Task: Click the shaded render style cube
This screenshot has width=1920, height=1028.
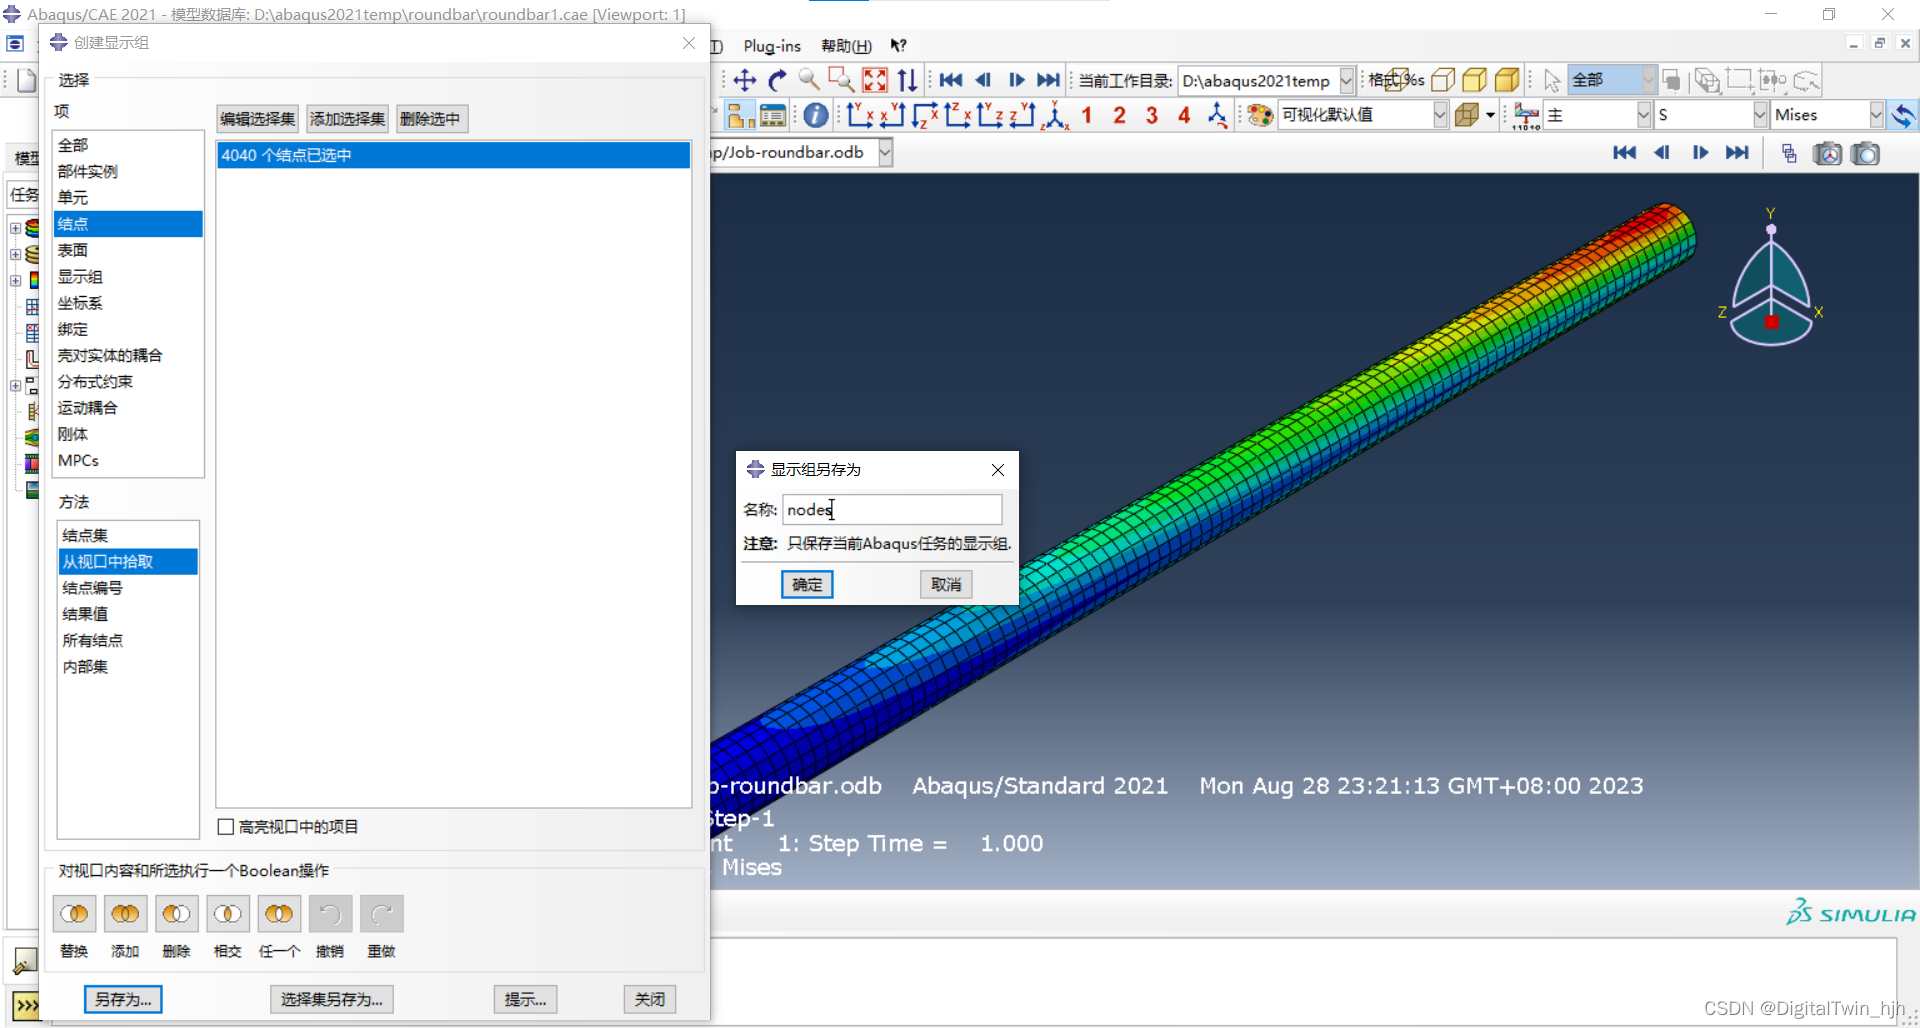Action: click(x=1507, y=80)
